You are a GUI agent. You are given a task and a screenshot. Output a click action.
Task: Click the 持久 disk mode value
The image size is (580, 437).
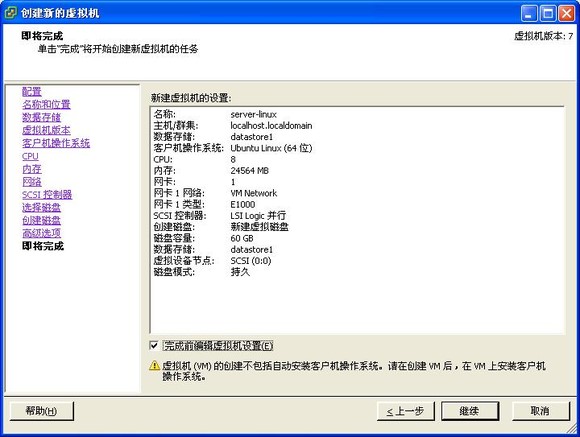[240, 272]
